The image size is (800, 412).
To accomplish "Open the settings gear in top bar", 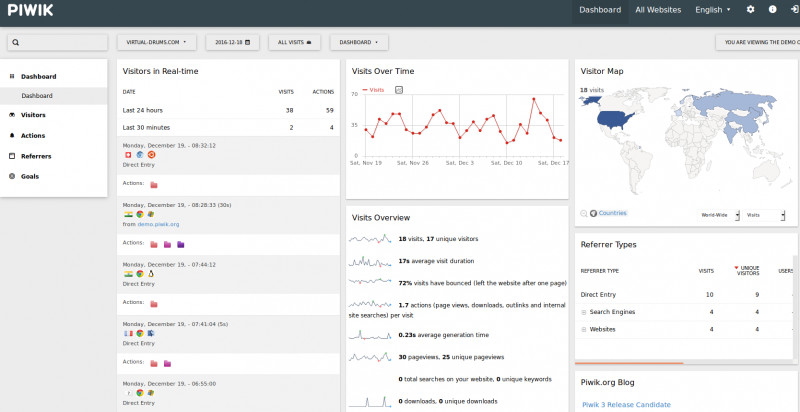I will tap(750, 10).
